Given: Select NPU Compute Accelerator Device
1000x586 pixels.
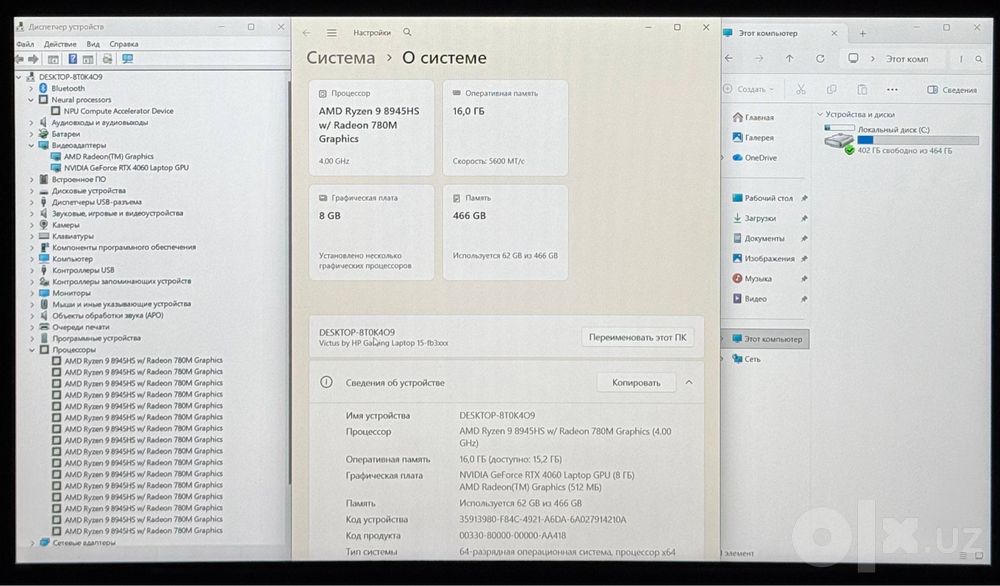Looking at the screenshot, I should (119, 111).
